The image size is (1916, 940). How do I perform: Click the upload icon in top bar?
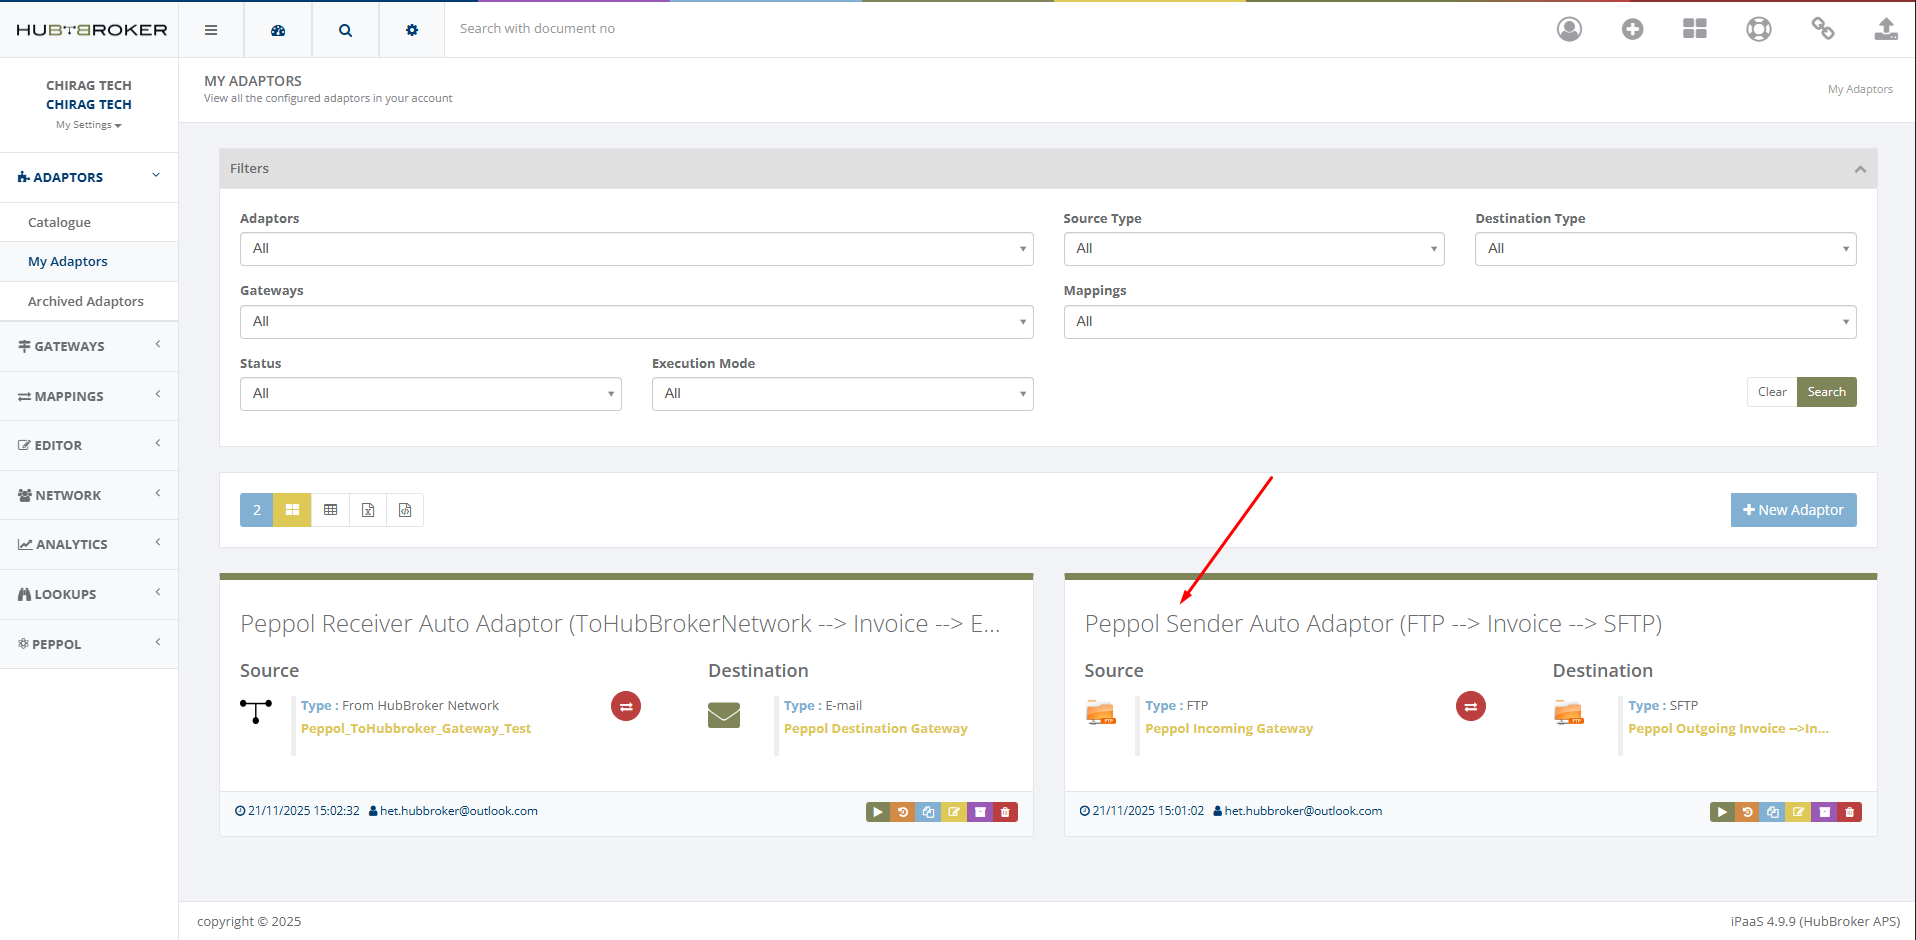pyautogui.click(x=1886, y=29)
